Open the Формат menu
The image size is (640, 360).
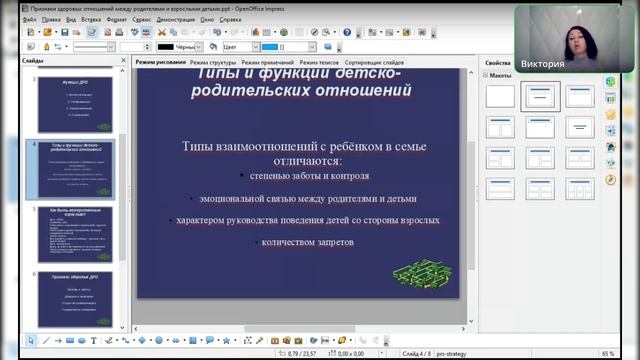click(x=116, y=20)
